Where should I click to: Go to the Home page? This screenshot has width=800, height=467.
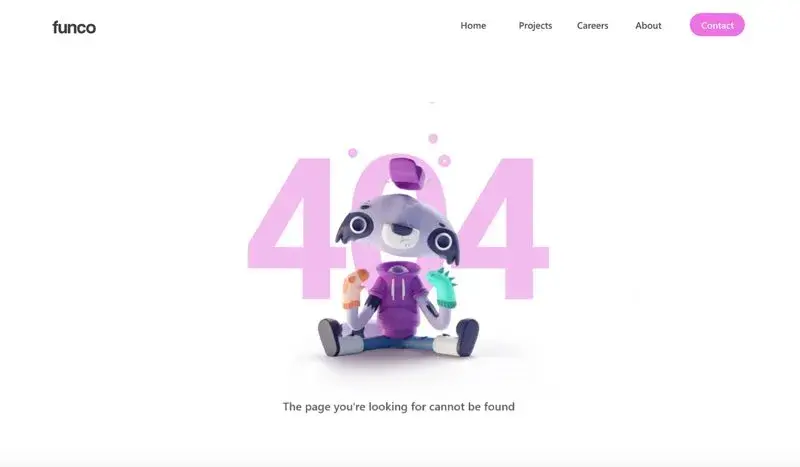coord(473,26)
